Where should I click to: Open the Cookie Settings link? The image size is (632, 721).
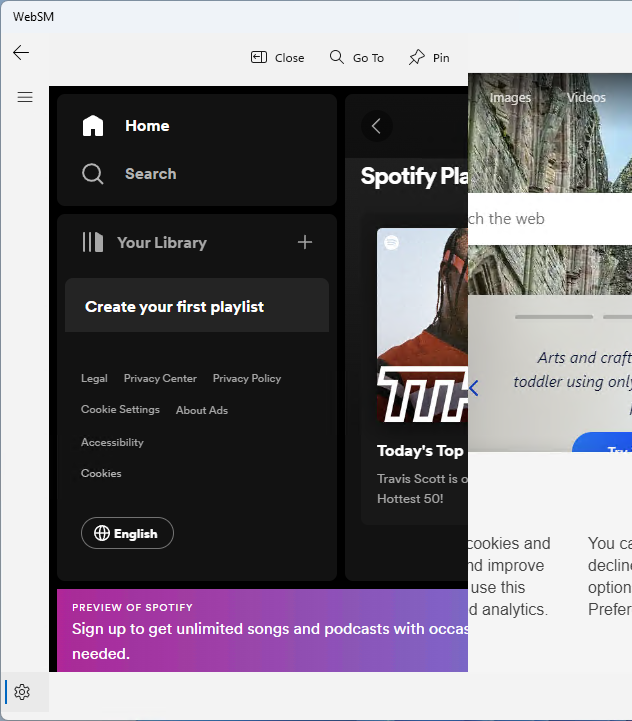120,409
